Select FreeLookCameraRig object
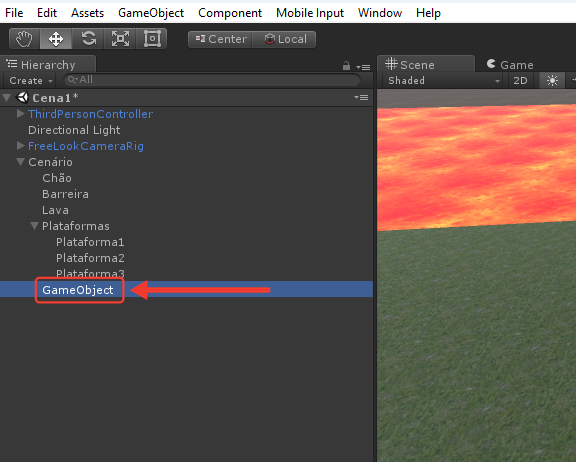This screenshot has width=576, height=462. (x=86, y=146)
